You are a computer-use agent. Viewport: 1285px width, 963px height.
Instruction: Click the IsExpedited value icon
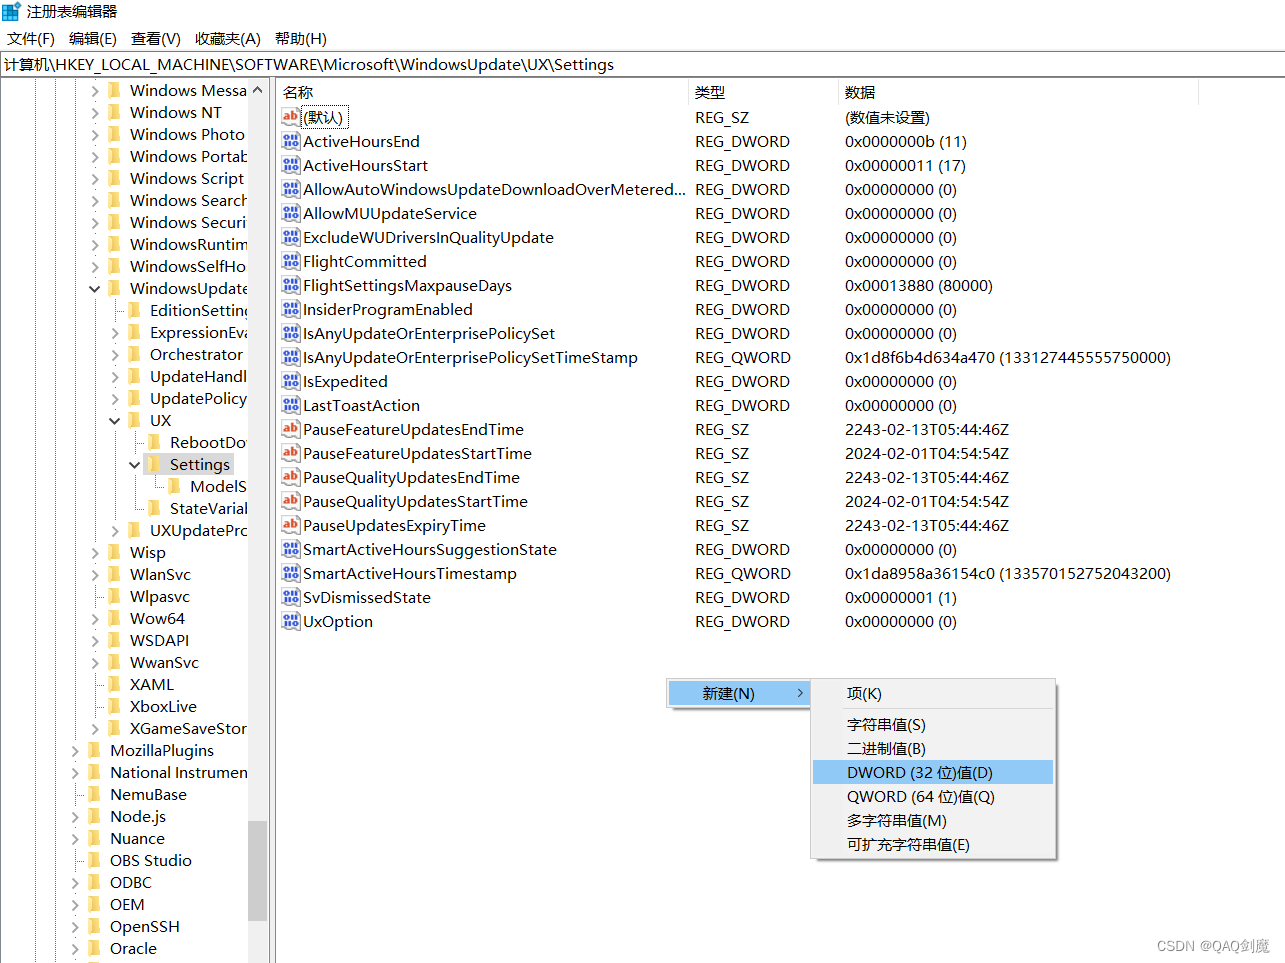coord(291,381)
